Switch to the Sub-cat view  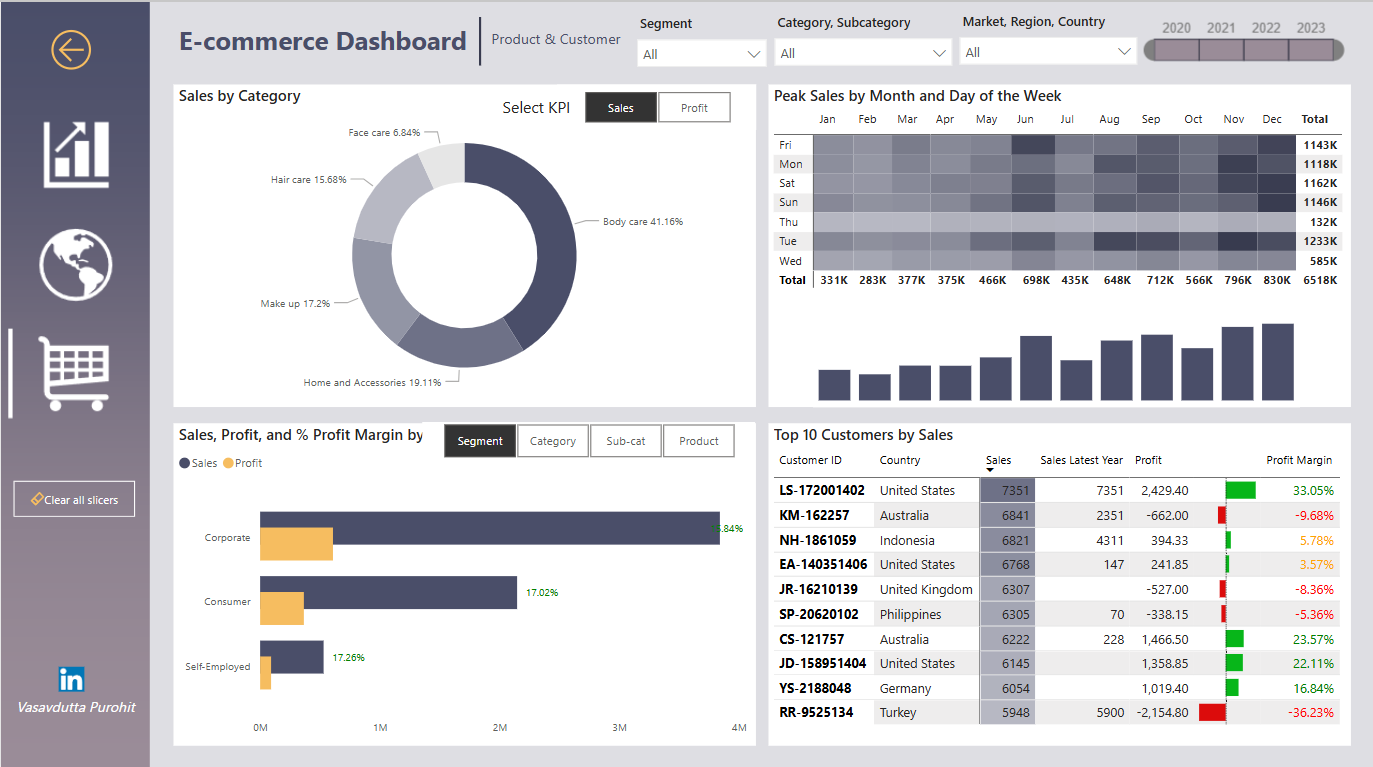coord(626,441)
